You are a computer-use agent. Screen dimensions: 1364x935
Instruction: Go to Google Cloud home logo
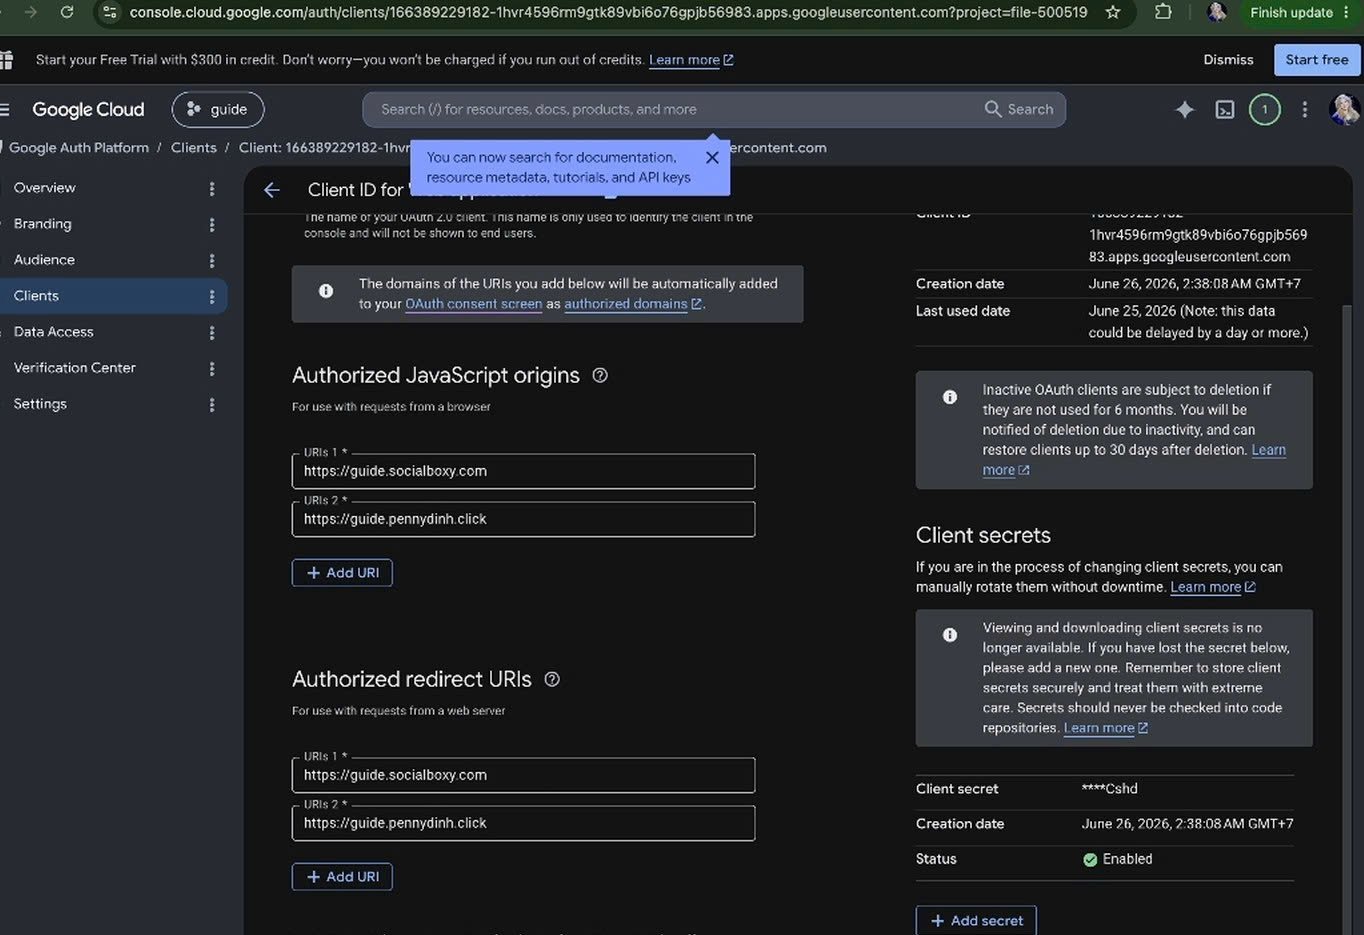pos(88,109)
